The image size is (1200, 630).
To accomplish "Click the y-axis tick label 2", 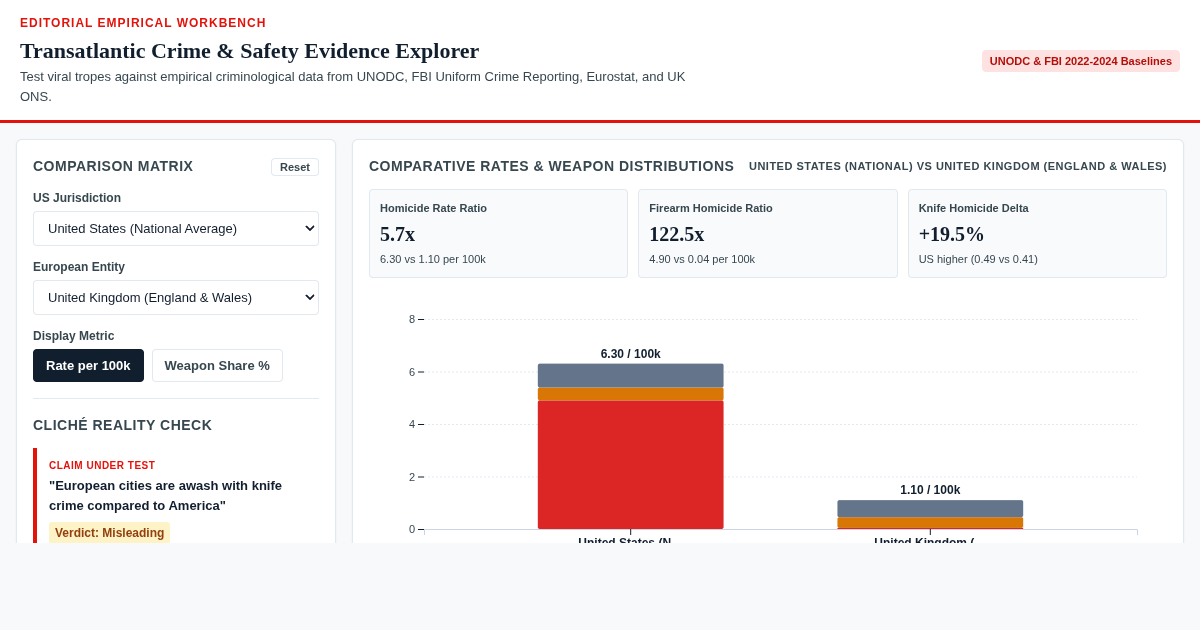I will point(412,477).
